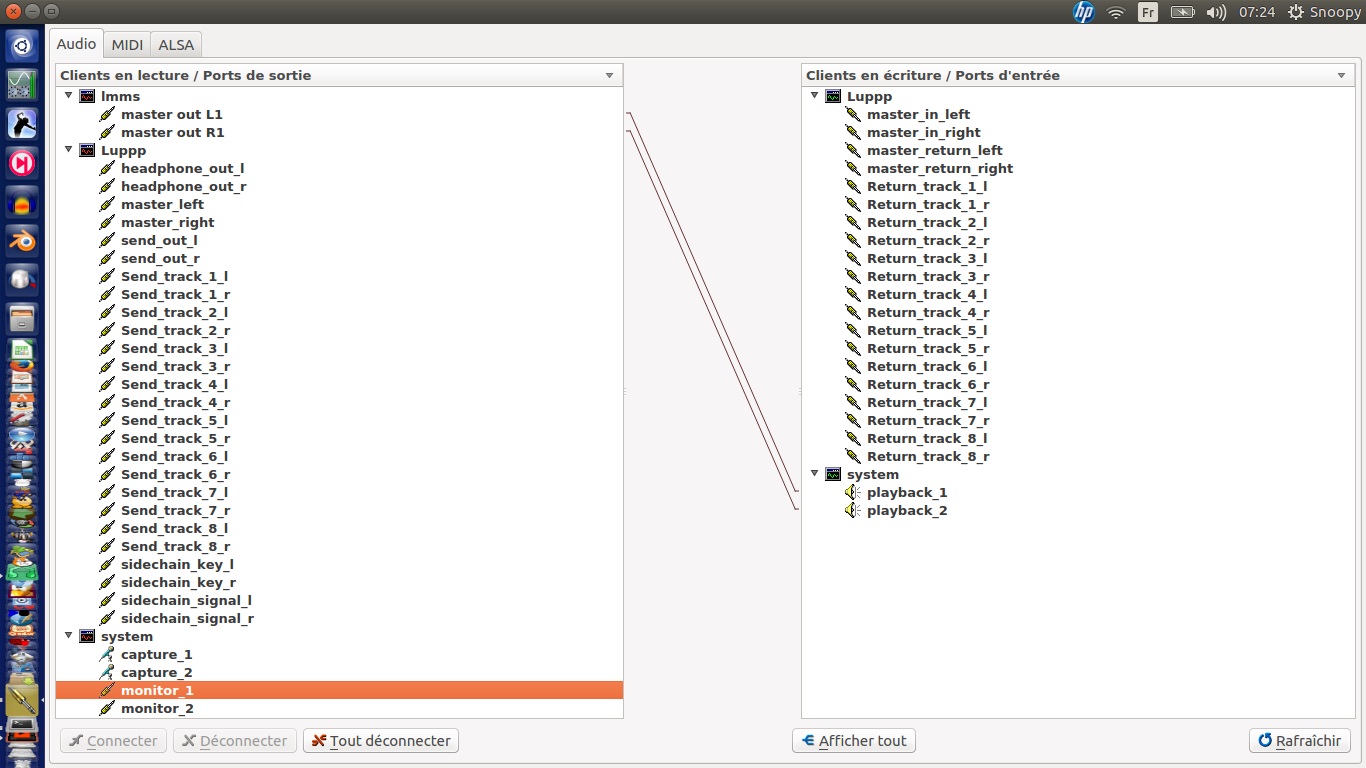Launch Audacity from the dock
This screenshot has height=768, width=1366.
22,202
